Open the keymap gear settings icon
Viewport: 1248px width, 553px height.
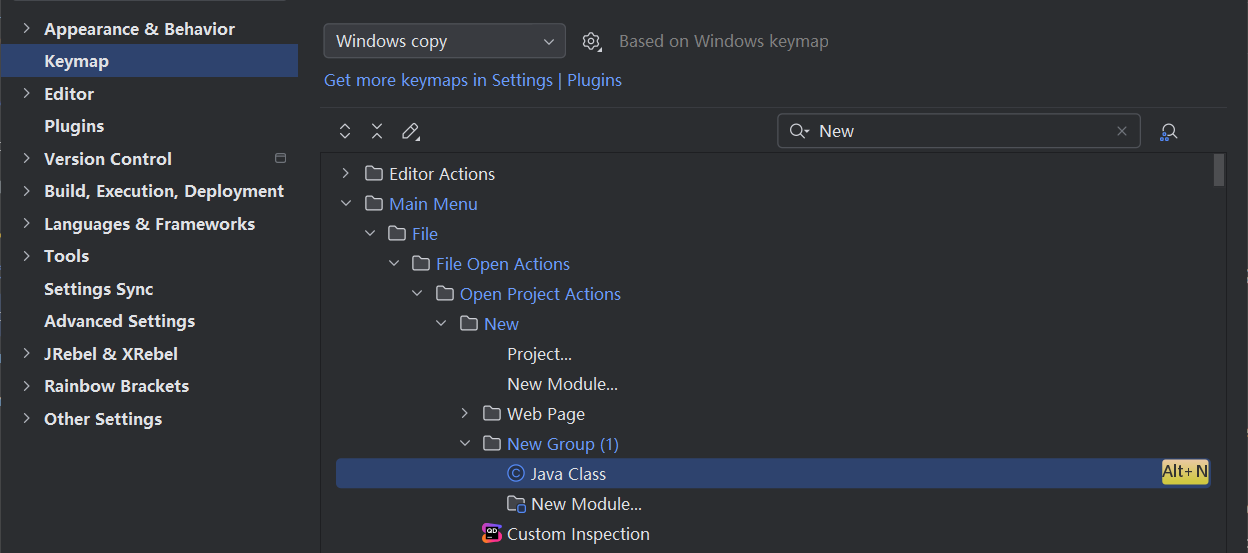pyautogui.click(x=591, y=41)
